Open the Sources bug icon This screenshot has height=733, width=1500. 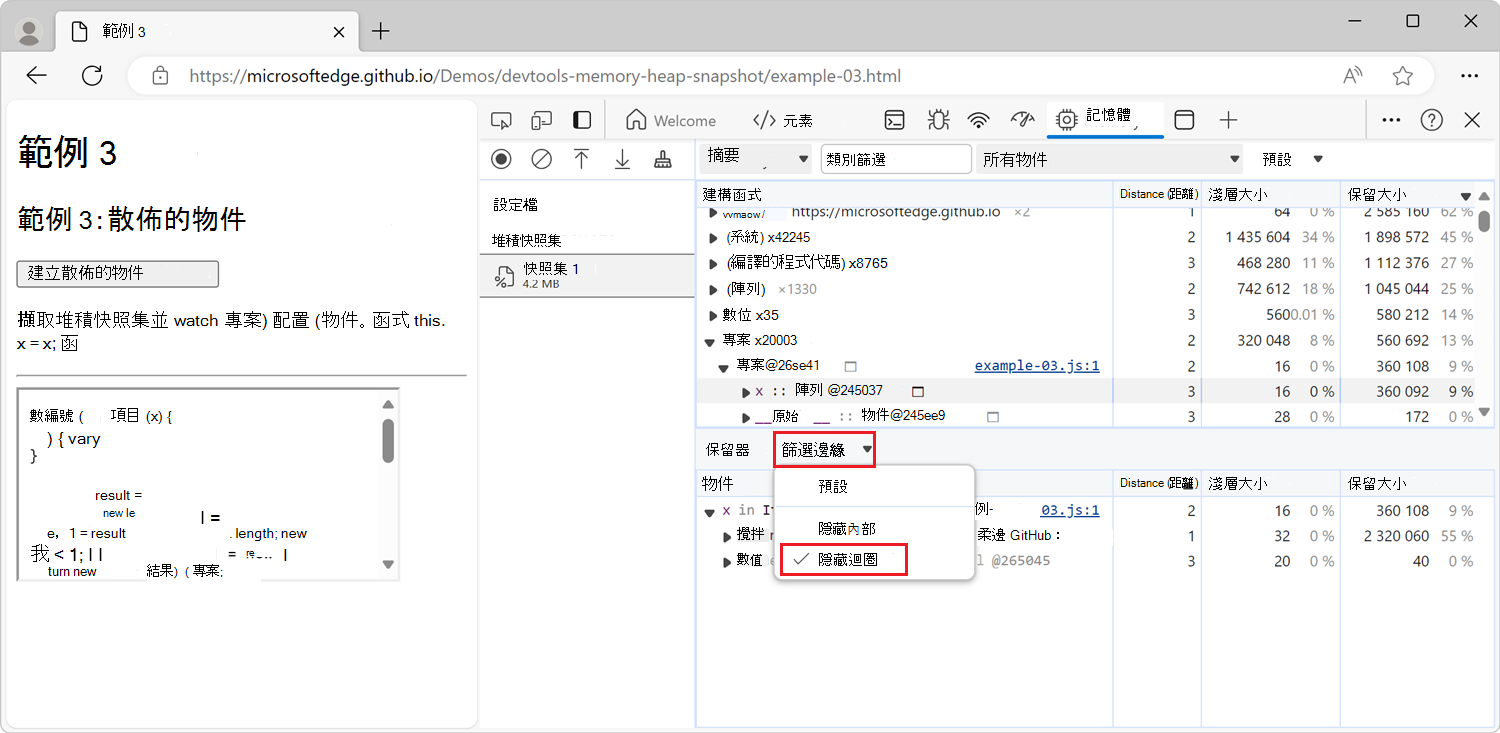pos(937,121)
